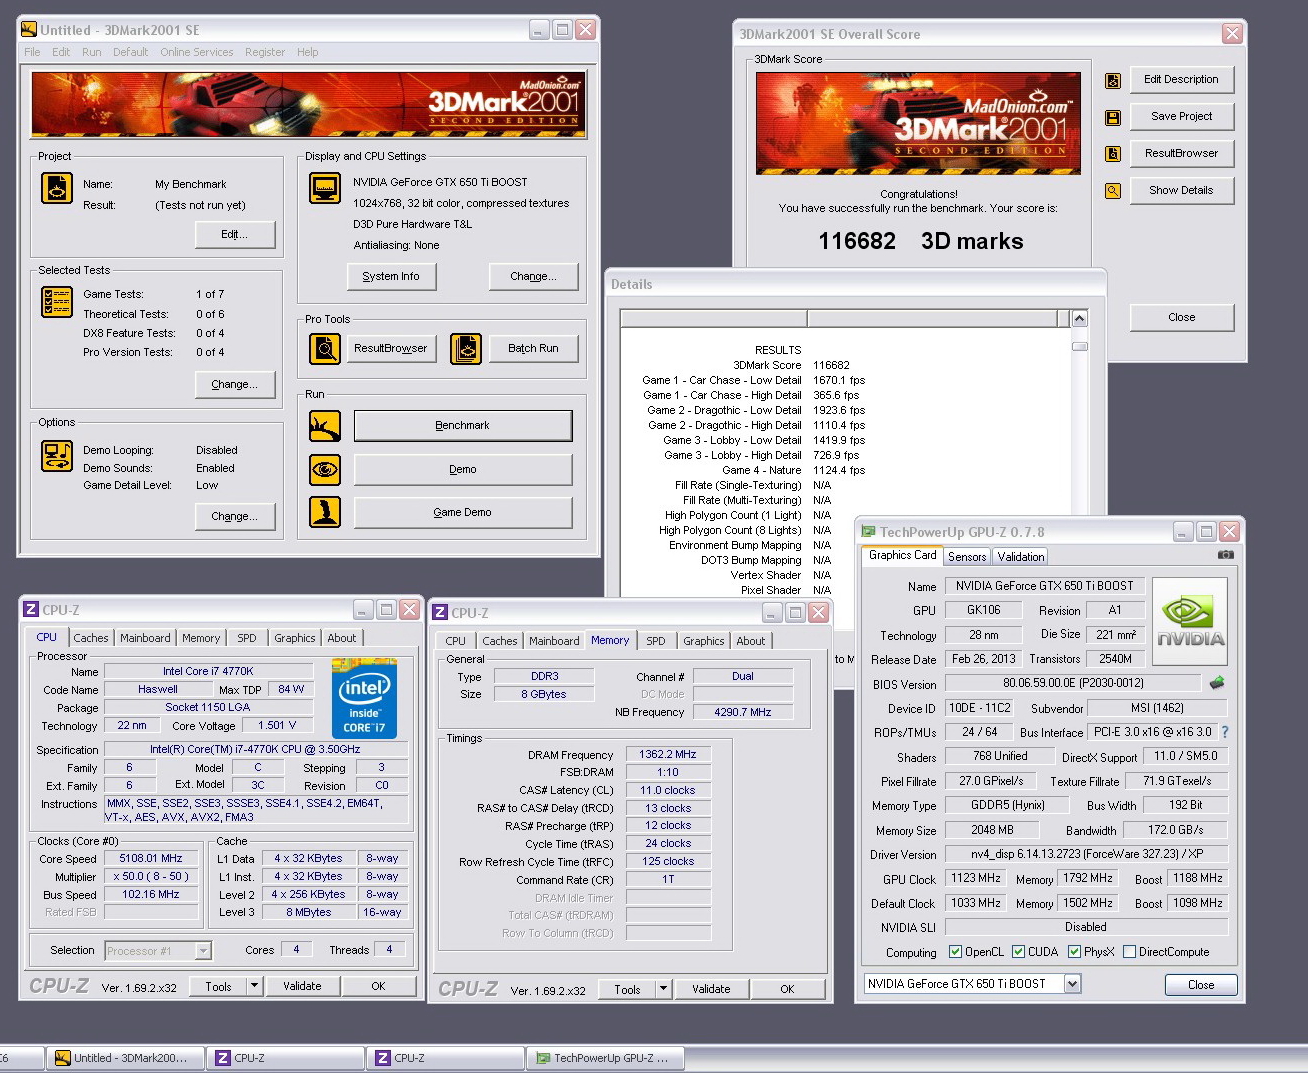Click the OK button in Memory CPU-Z window
1308x1073 pixels.
pyautogui.click(x=787, y=989)
